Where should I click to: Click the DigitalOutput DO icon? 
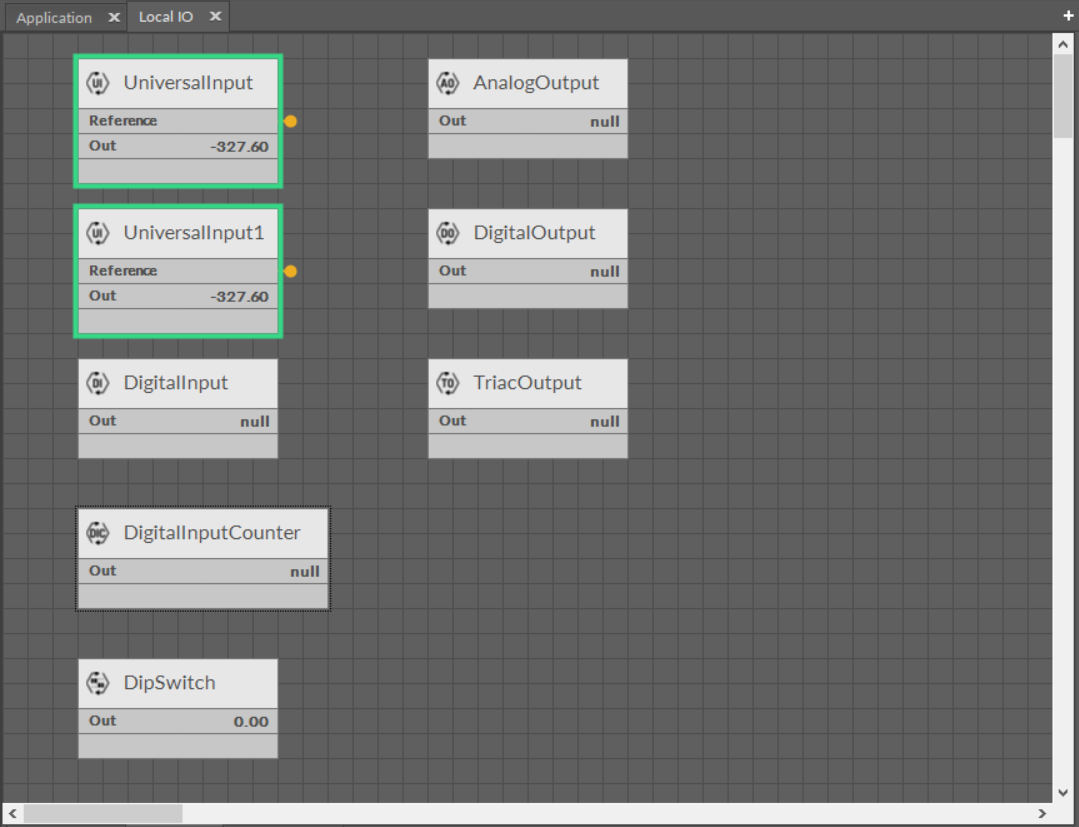[x=447, y=233]
